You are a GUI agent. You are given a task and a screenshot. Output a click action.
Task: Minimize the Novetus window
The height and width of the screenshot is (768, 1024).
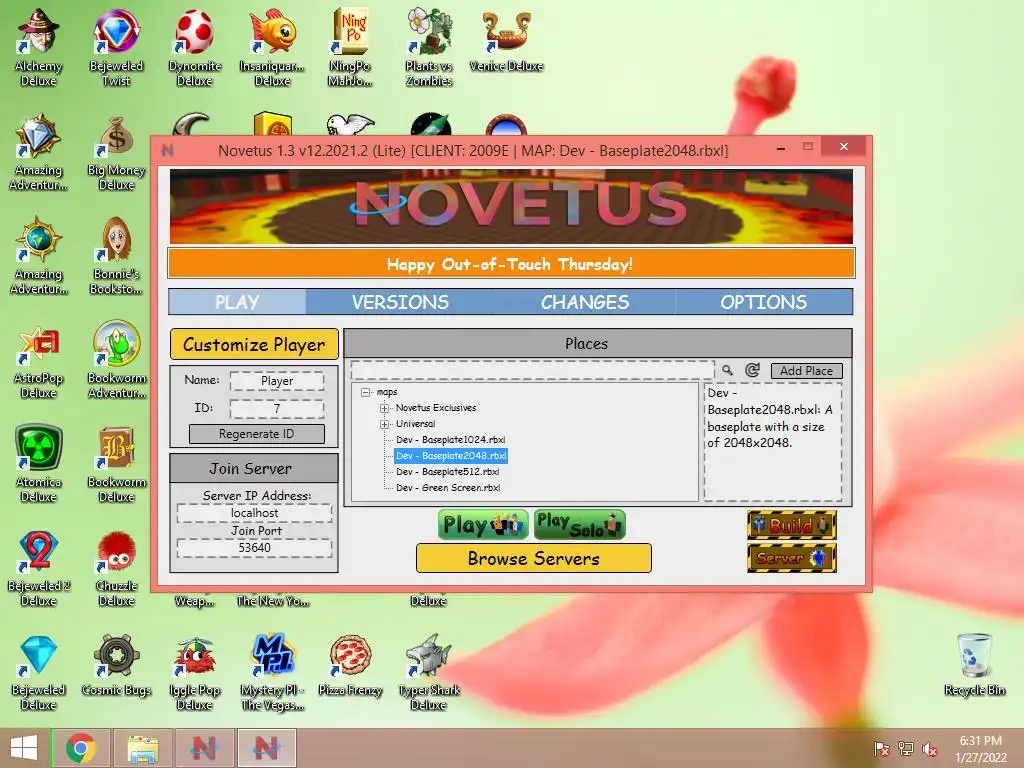pyautogui.click(x=780, y=149)
